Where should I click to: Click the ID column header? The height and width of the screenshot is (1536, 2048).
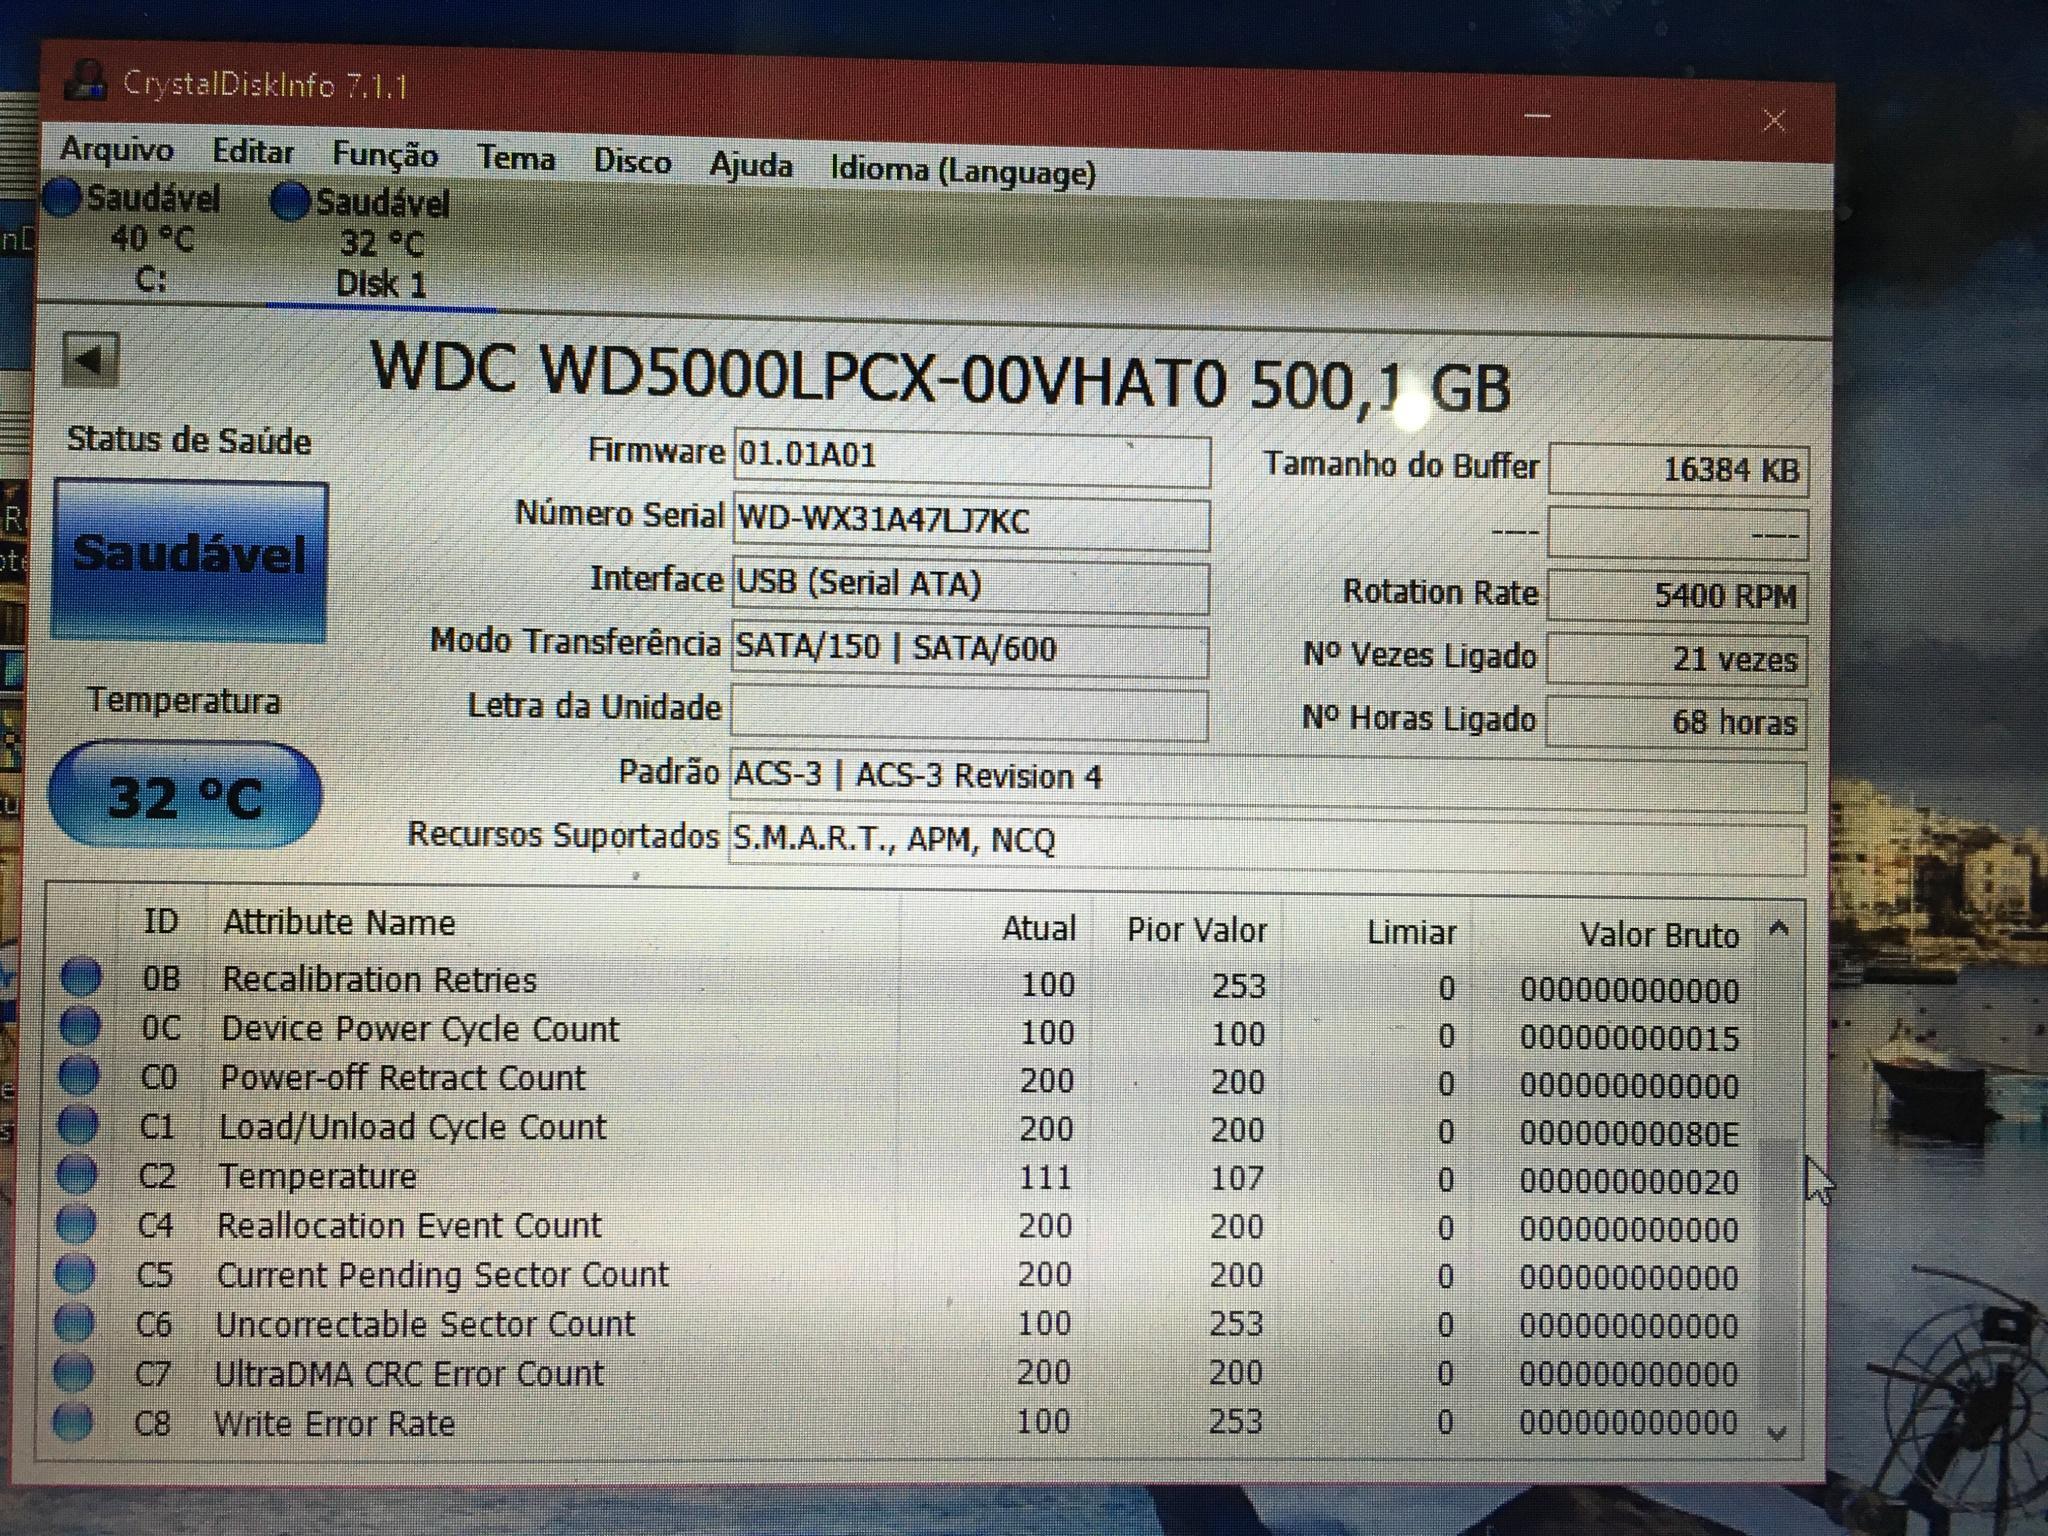tap(160, 921)
